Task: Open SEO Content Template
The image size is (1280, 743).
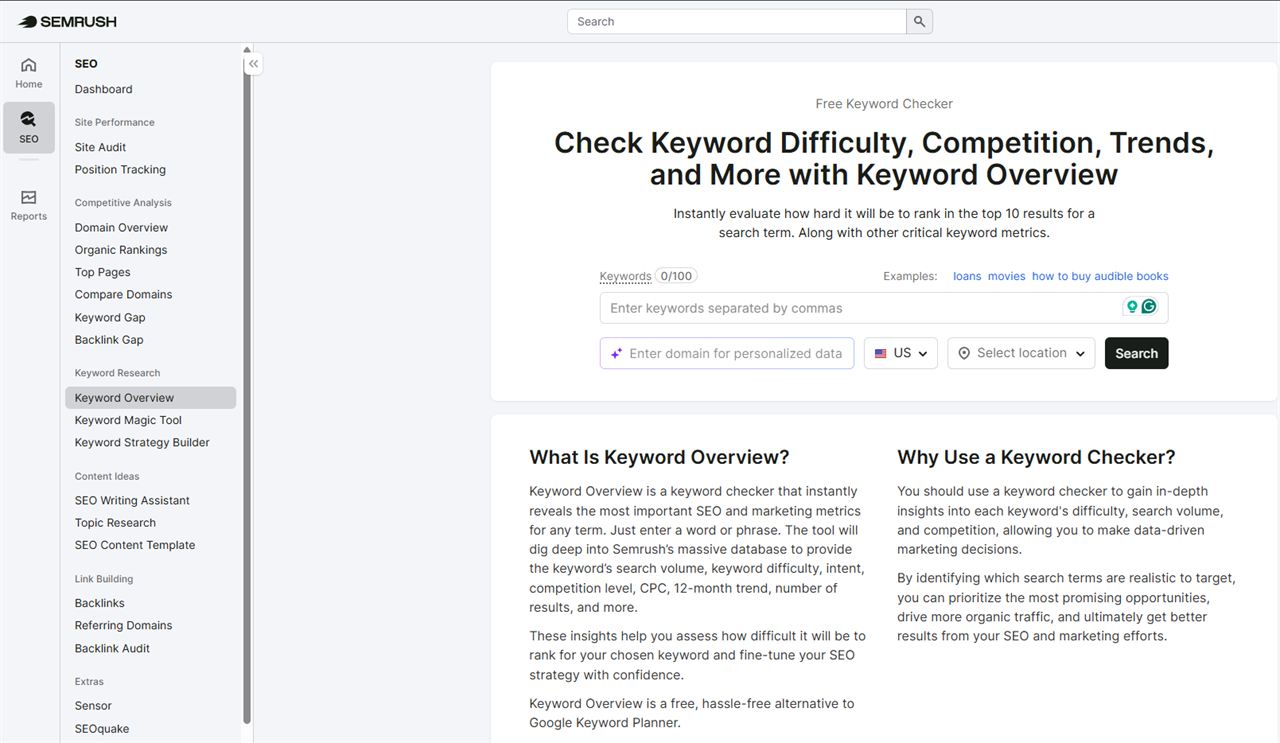Action: click(135, 545)
